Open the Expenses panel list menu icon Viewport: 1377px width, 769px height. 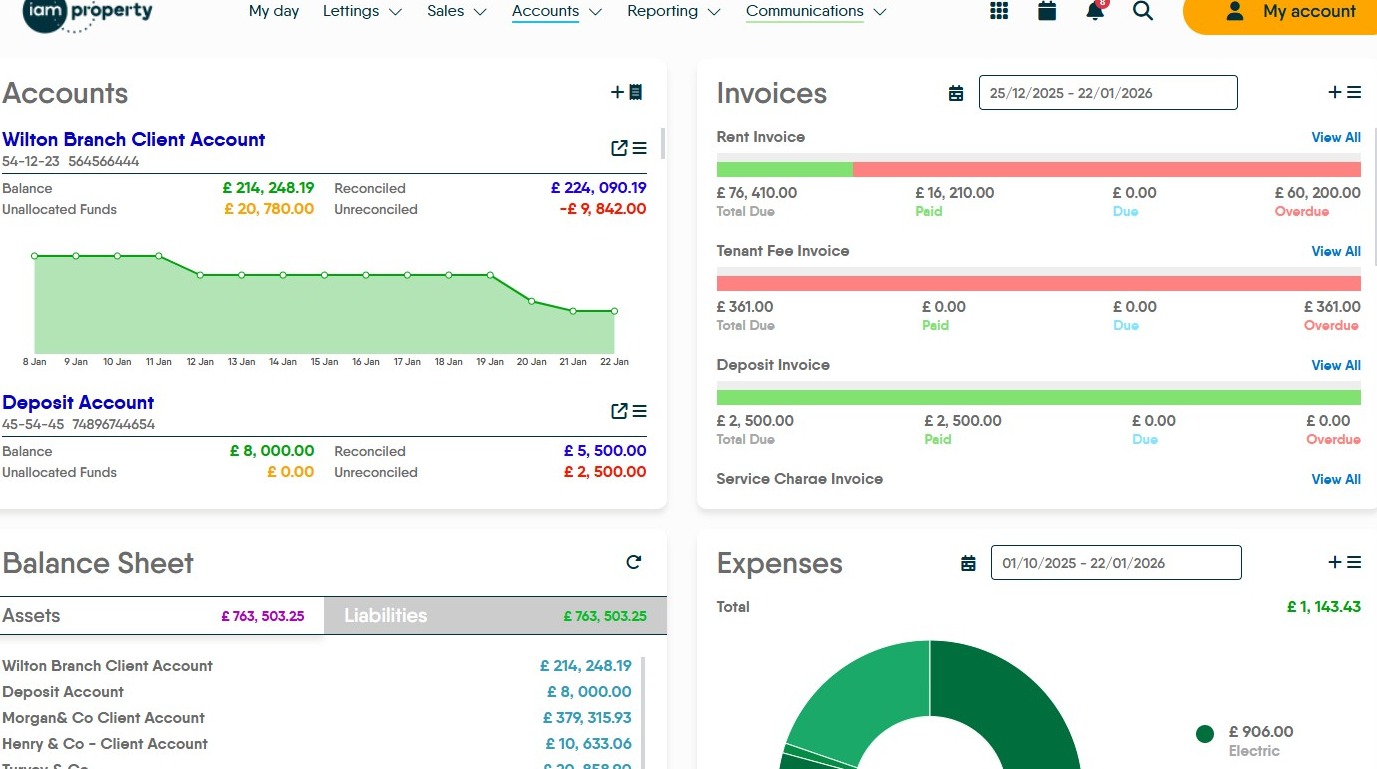(x=1353, y=562)
